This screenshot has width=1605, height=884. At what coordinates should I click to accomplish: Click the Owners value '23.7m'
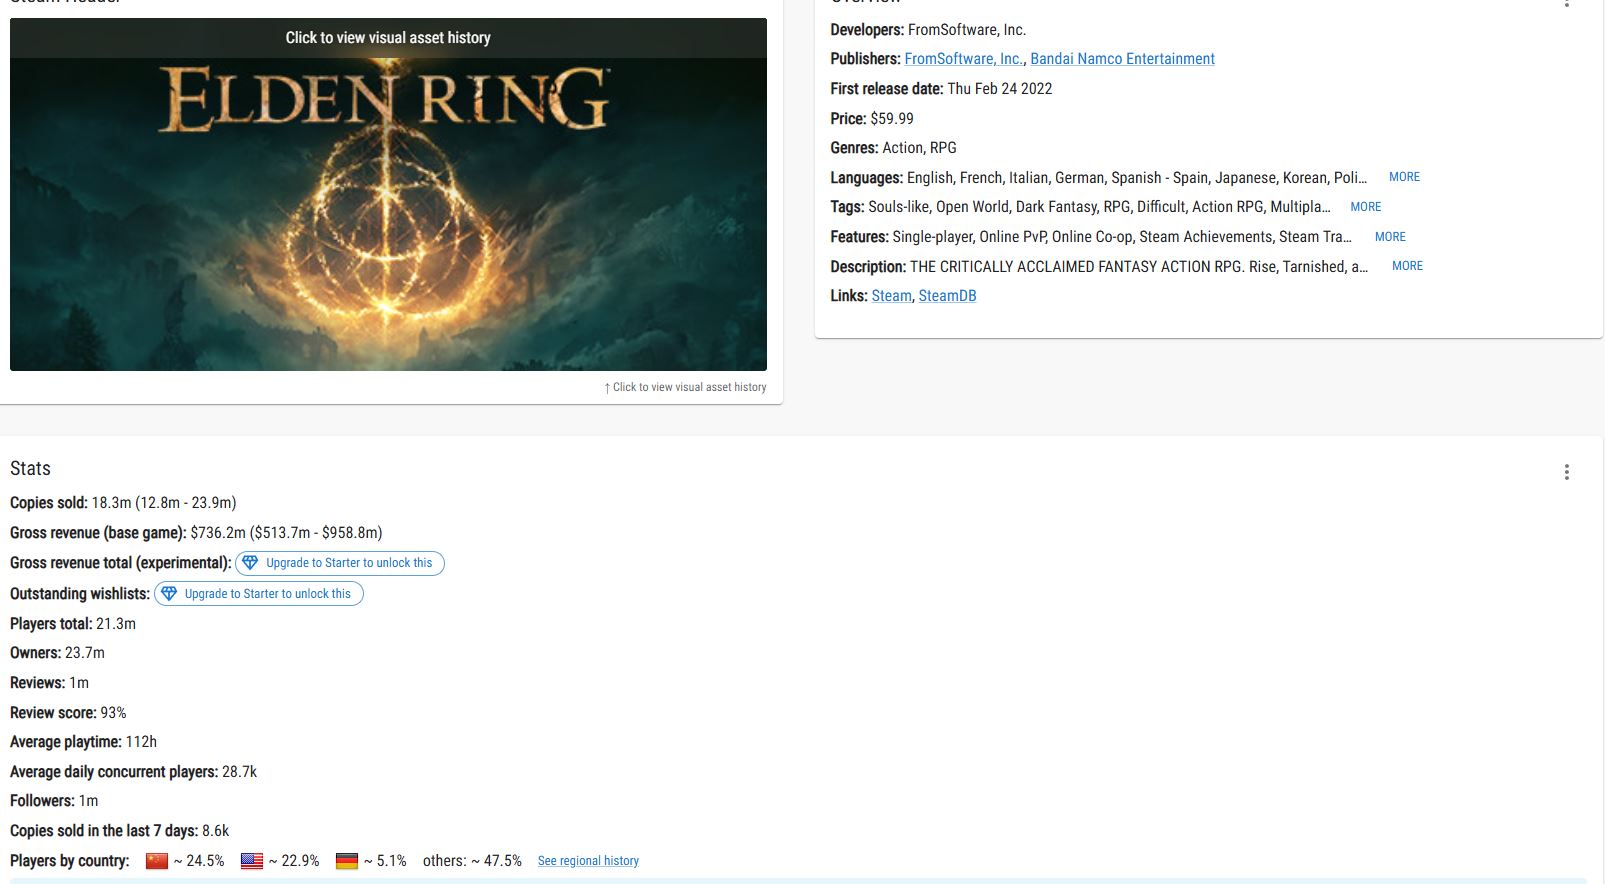85,653
